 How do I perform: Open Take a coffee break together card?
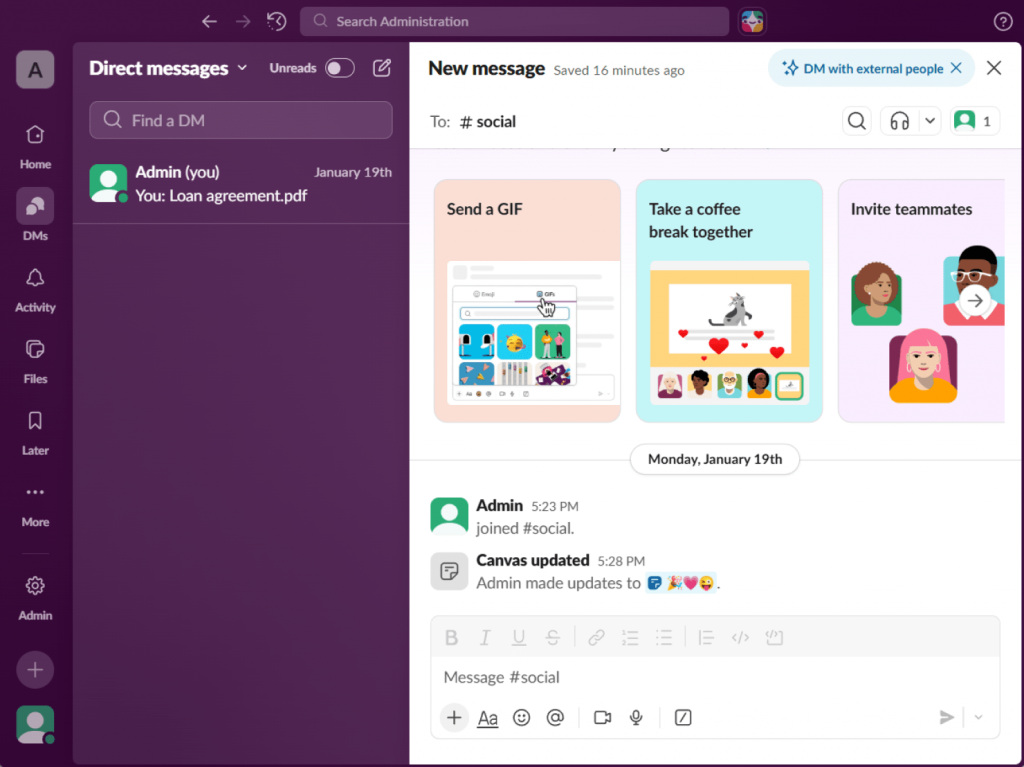click(x=729, y=301)
